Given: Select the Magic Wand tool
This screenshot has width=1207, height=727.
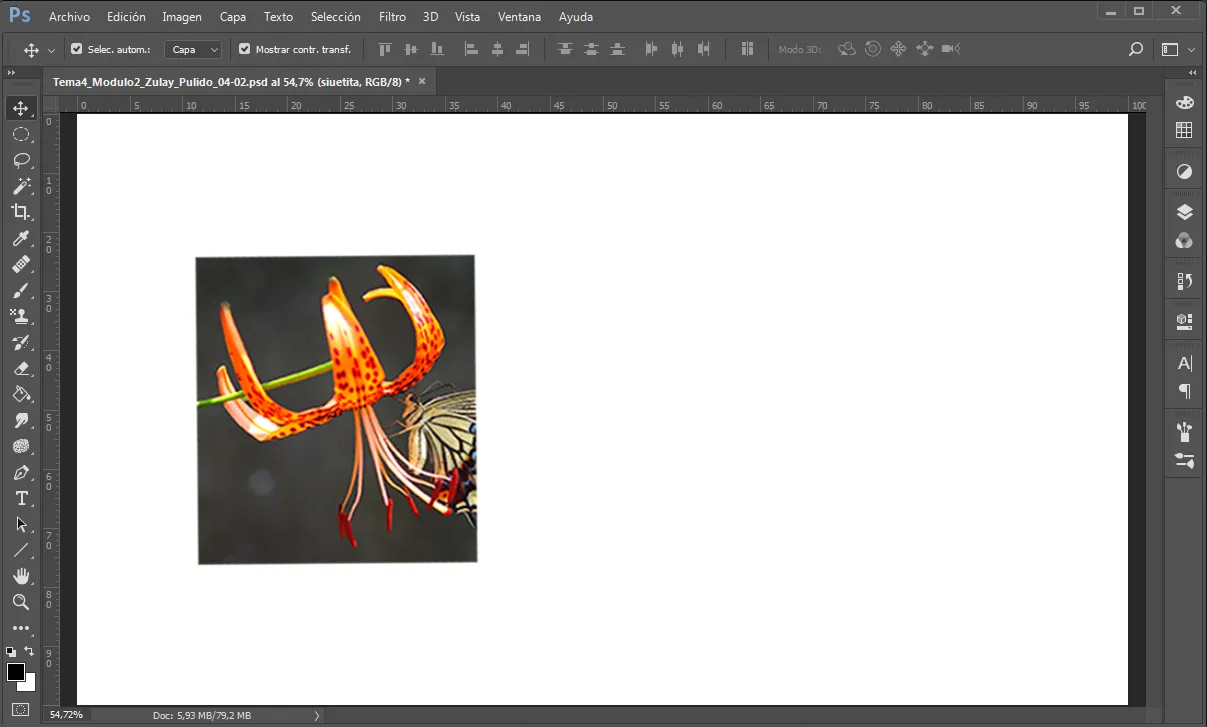Looking at the screenshot, I should click(x=20, y=186).
